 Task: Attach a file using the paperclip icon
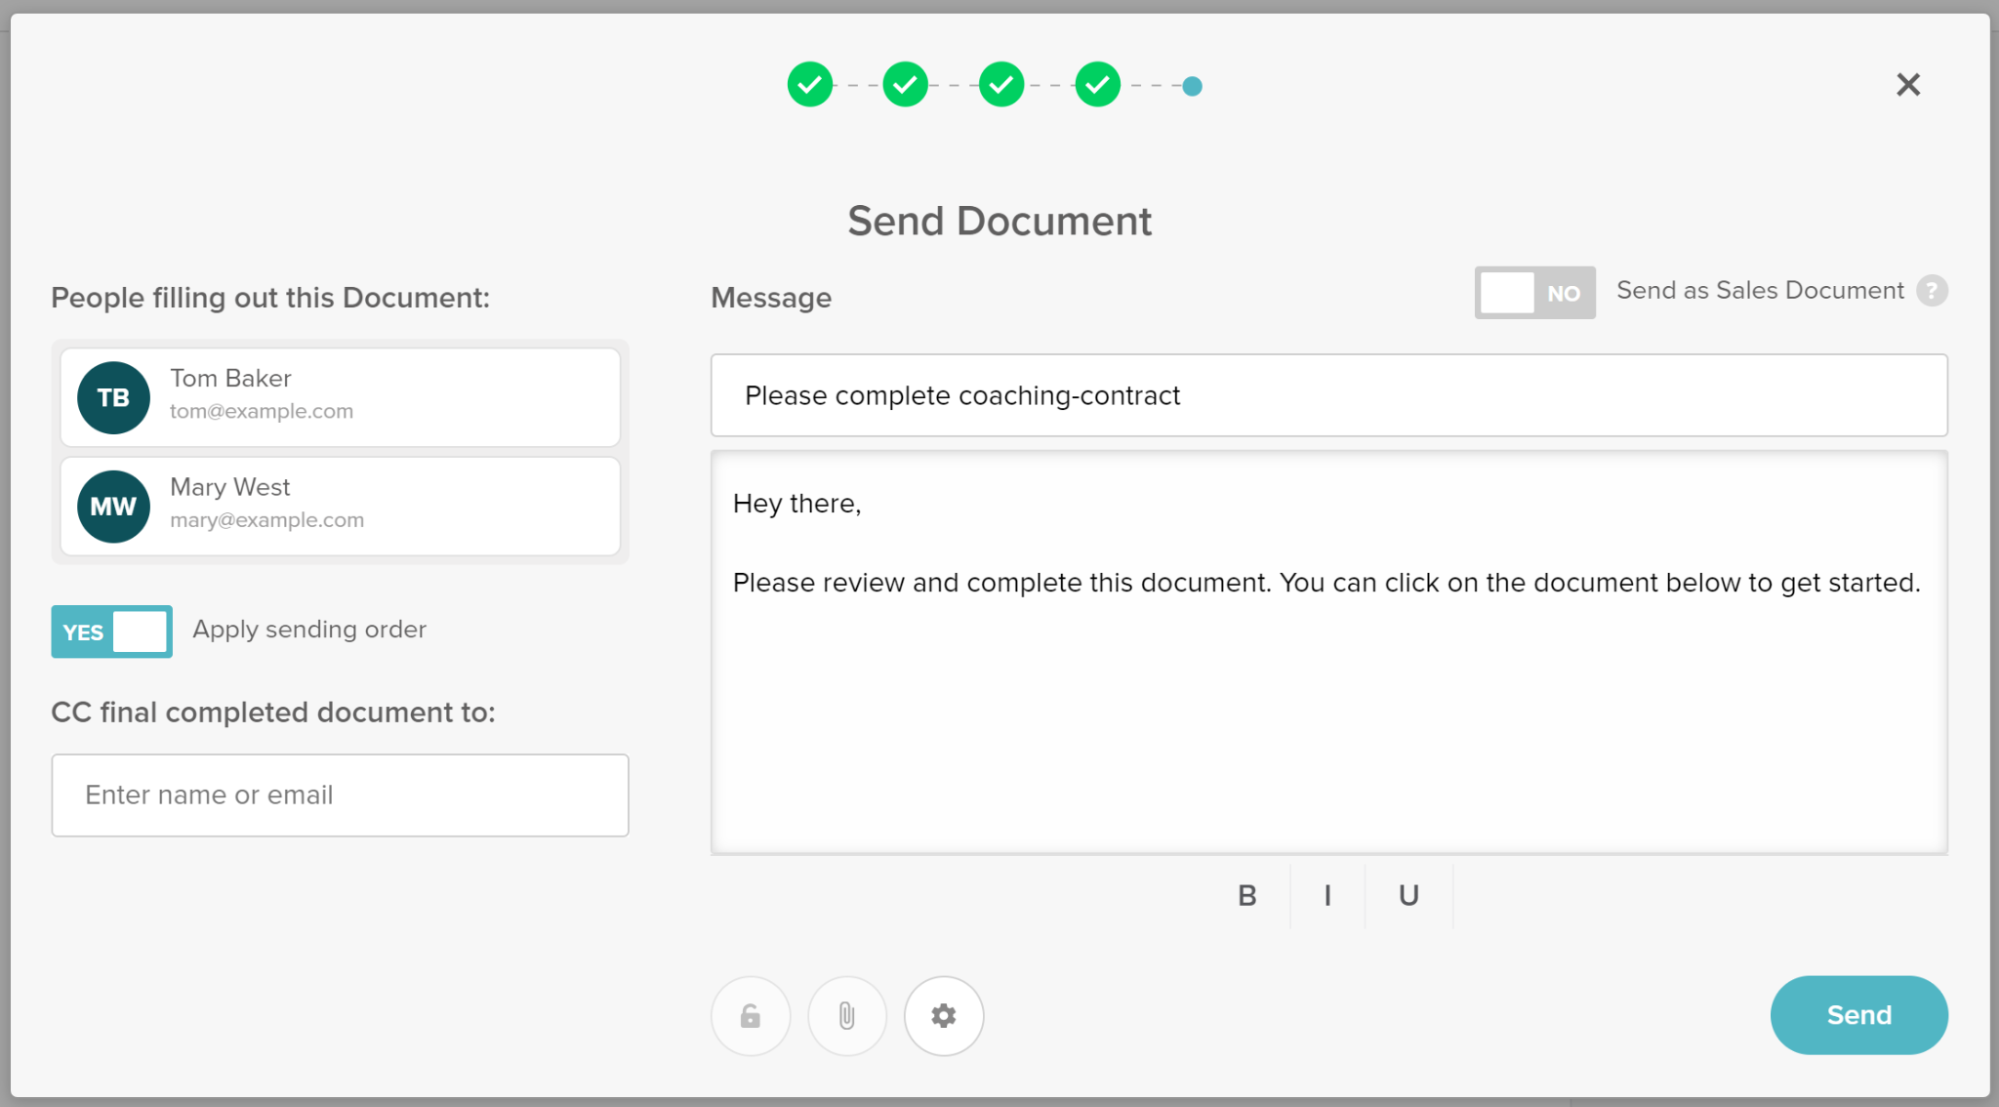click(846, 1015)
